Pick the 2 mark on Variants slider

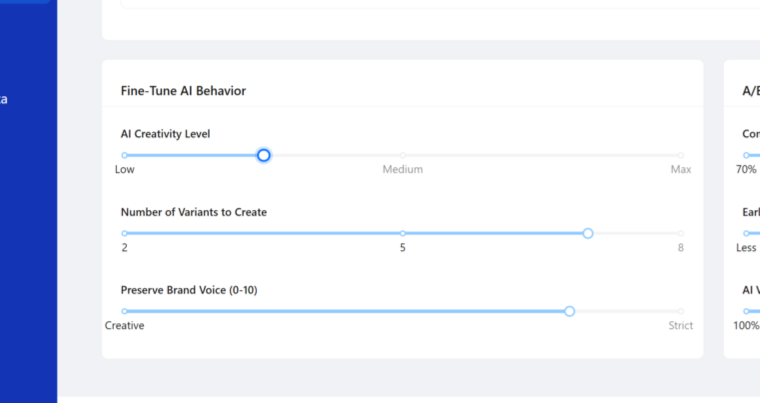pos(125,247)
